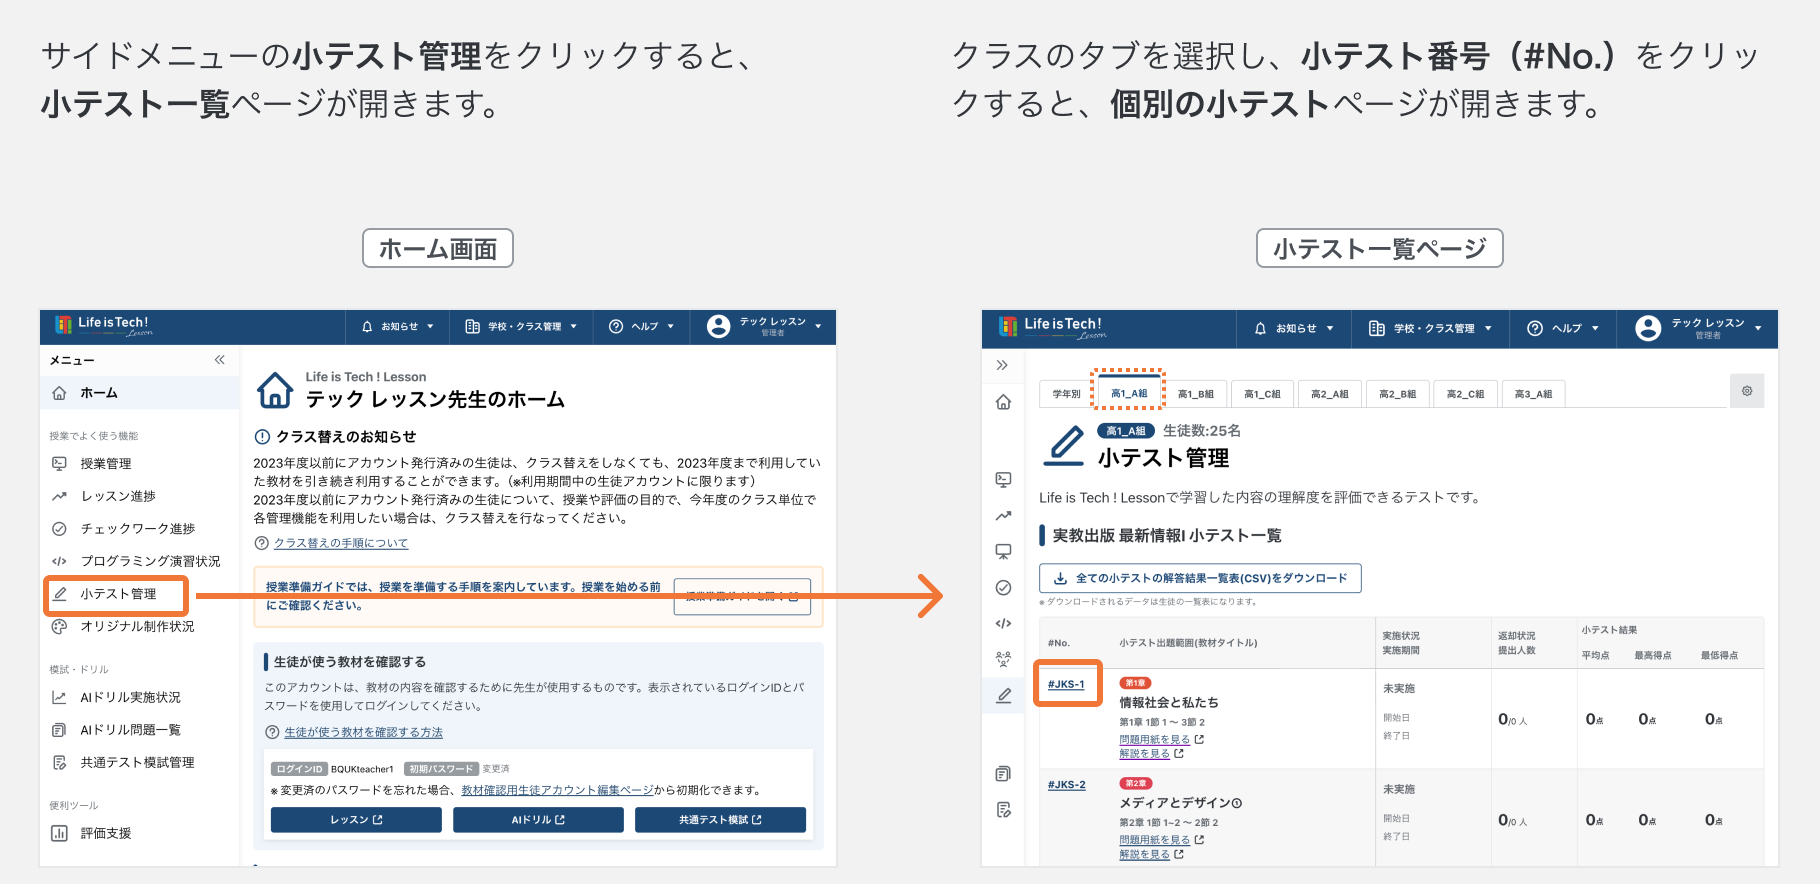Download all quiz answer results CSV
The image size is (1820, 884).
pyautogui.click(x=1200, y=578)
